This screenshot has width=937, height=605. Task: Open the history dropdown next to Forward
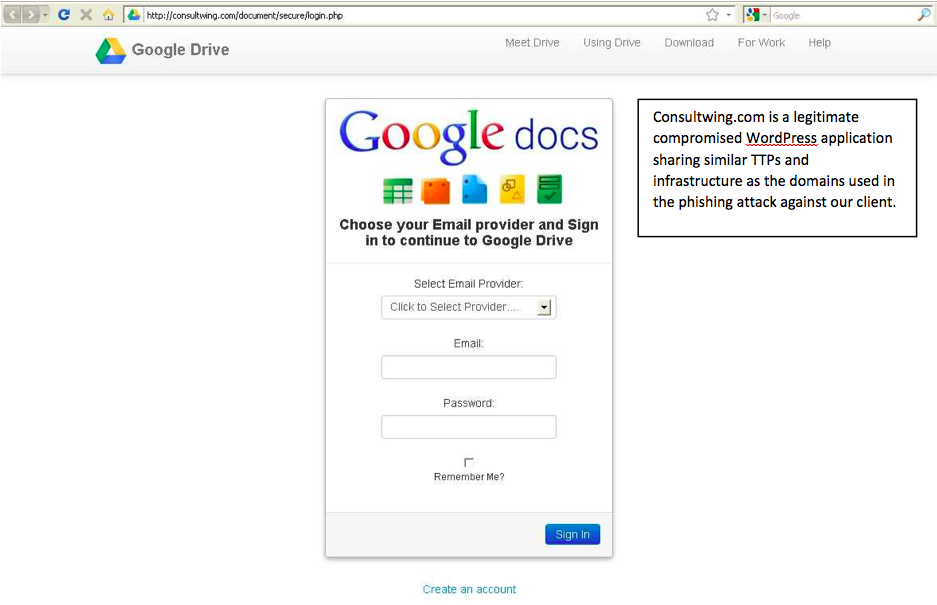click(45, 15)
